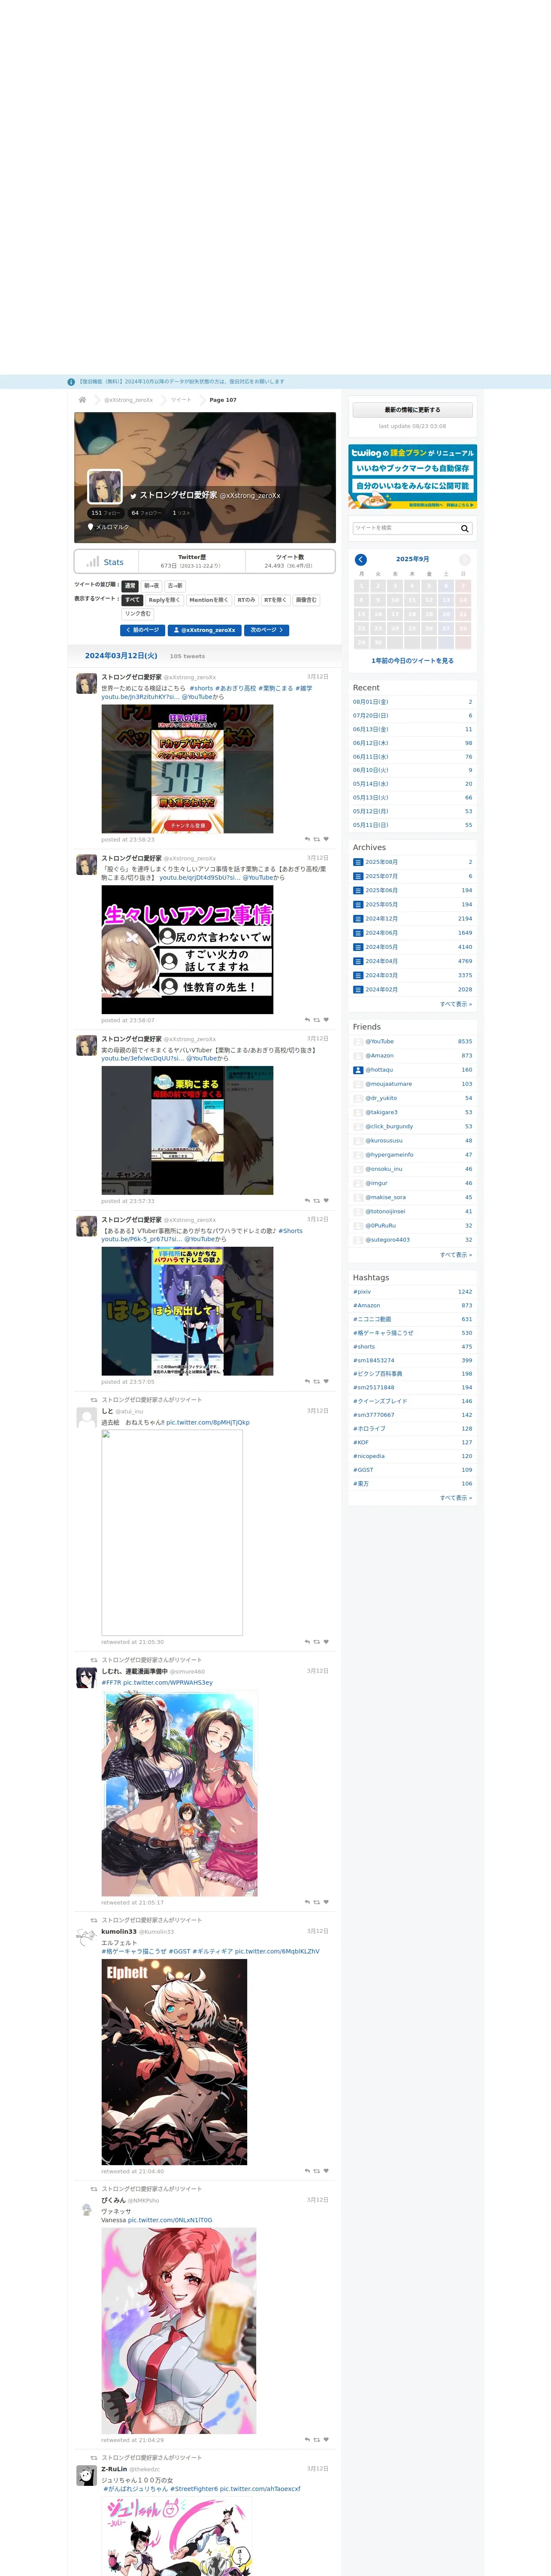Select 朝→夜 tweet order

click(x=151, y=586)
